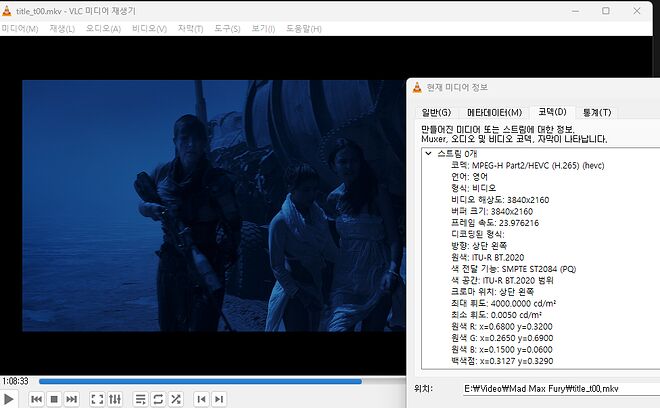660x408 pixels.
Task: Select 원색 G: x=0.2650 row
Action: (502, 338)
